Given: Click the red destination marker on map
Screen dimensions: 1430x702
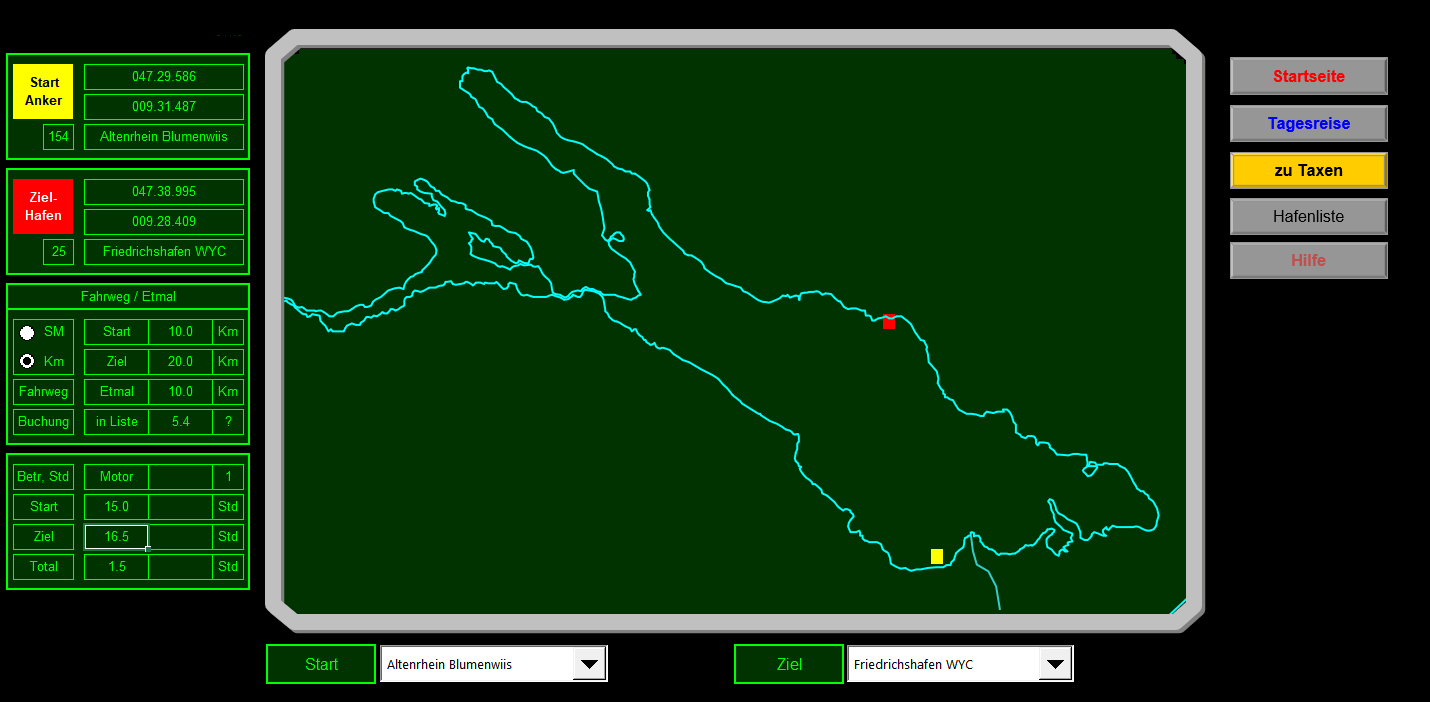Looking at the screenshot, I should [x=889, y=321].
